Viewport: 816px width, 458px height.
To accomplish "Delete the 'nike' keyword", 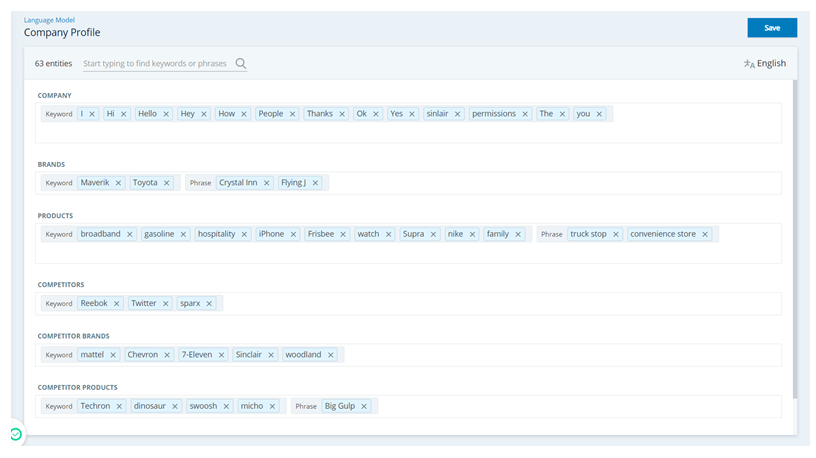I will (472, 235).
